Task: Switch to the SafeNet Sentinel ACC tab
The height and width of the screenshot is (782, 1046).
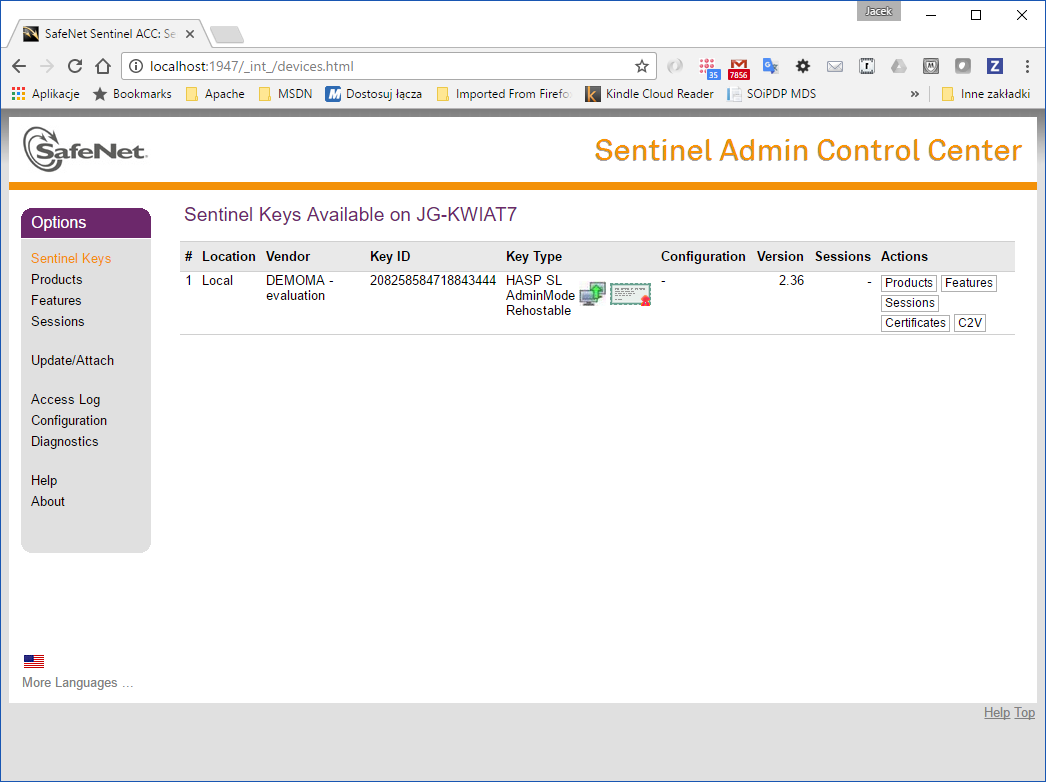Action: (x=100, y=32)
